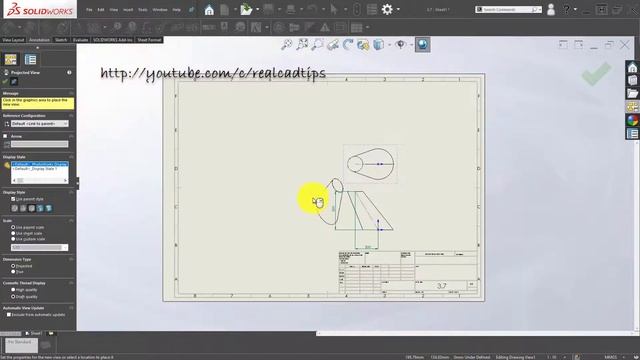
Task: Toggle Exclude from automatic update checkbox
Action: tap(9, 315)
